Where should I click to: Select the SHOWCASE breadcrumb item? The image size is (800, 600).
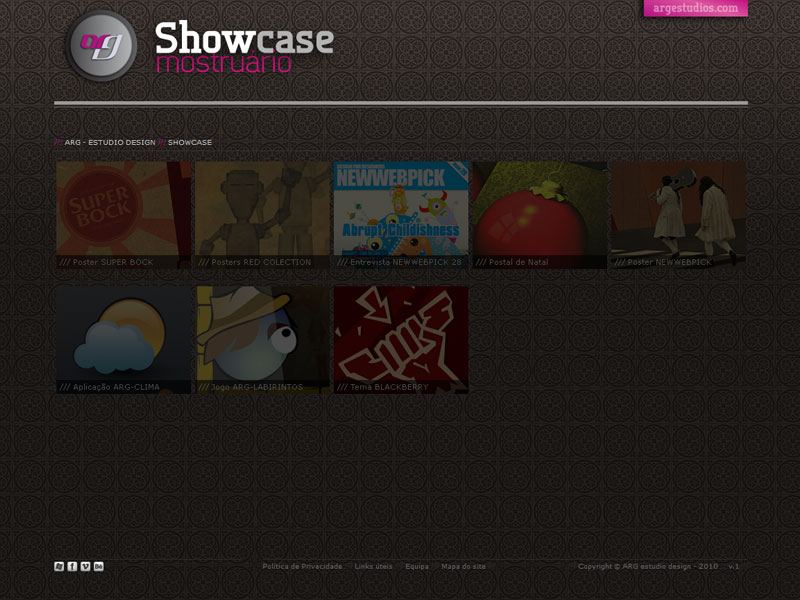click(x=190, y=142)
